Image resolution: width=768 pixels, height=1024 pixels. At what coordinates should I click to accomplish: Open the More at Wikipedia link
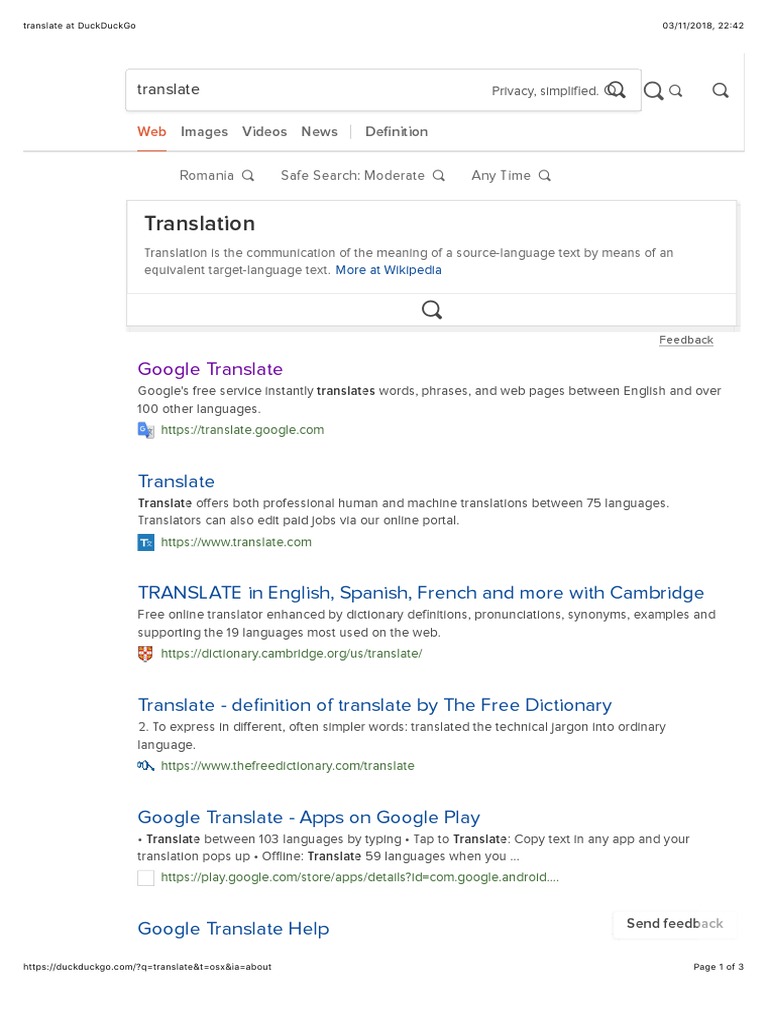388,270
